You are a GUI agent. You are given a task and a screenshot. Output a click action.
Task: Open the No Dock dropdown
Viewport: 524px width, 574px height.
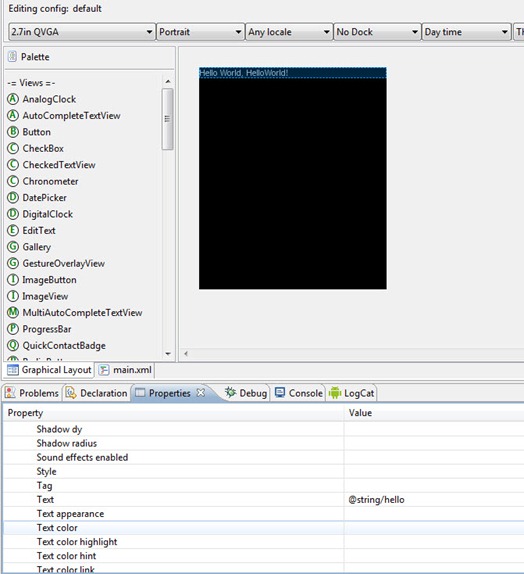tap(377, 32)
